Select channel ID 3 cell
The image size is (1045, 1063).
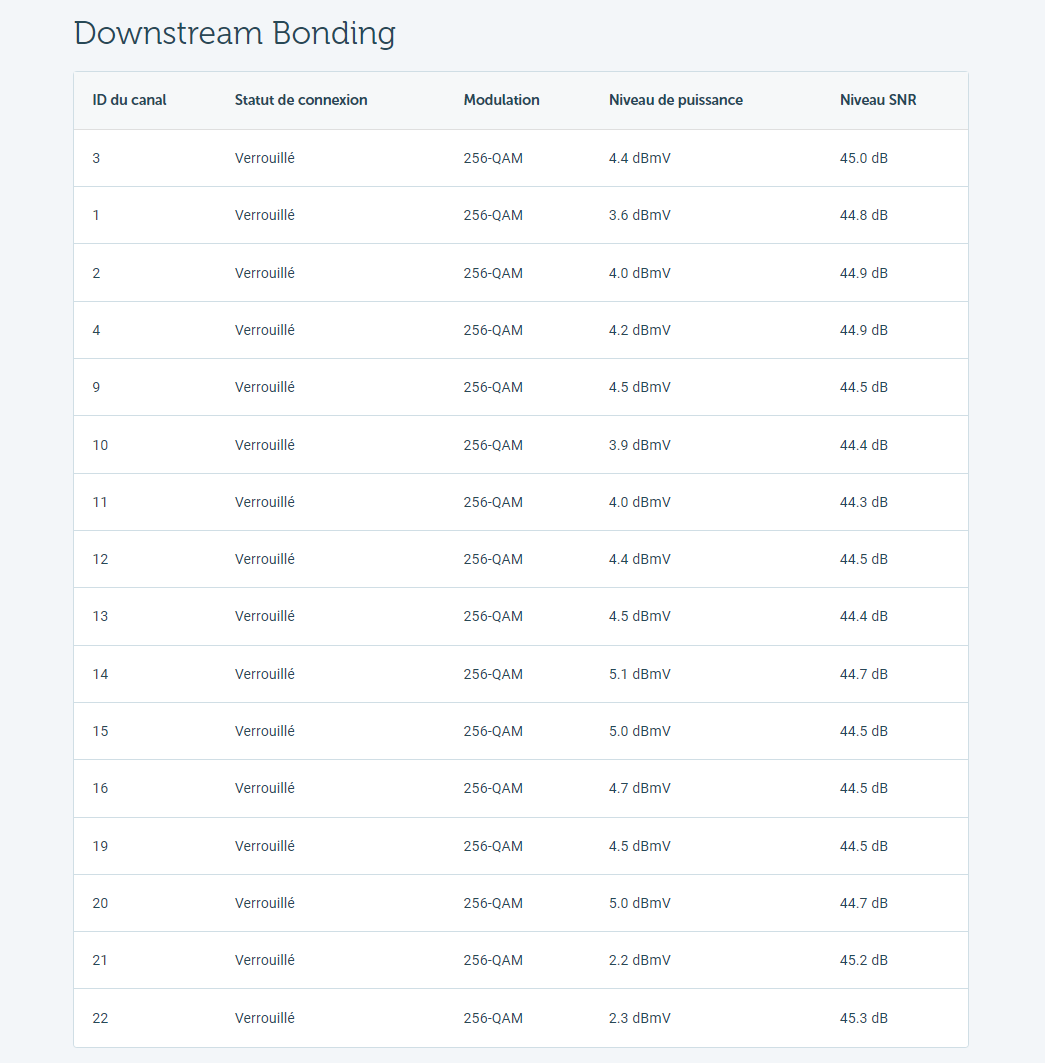[96, 159]
